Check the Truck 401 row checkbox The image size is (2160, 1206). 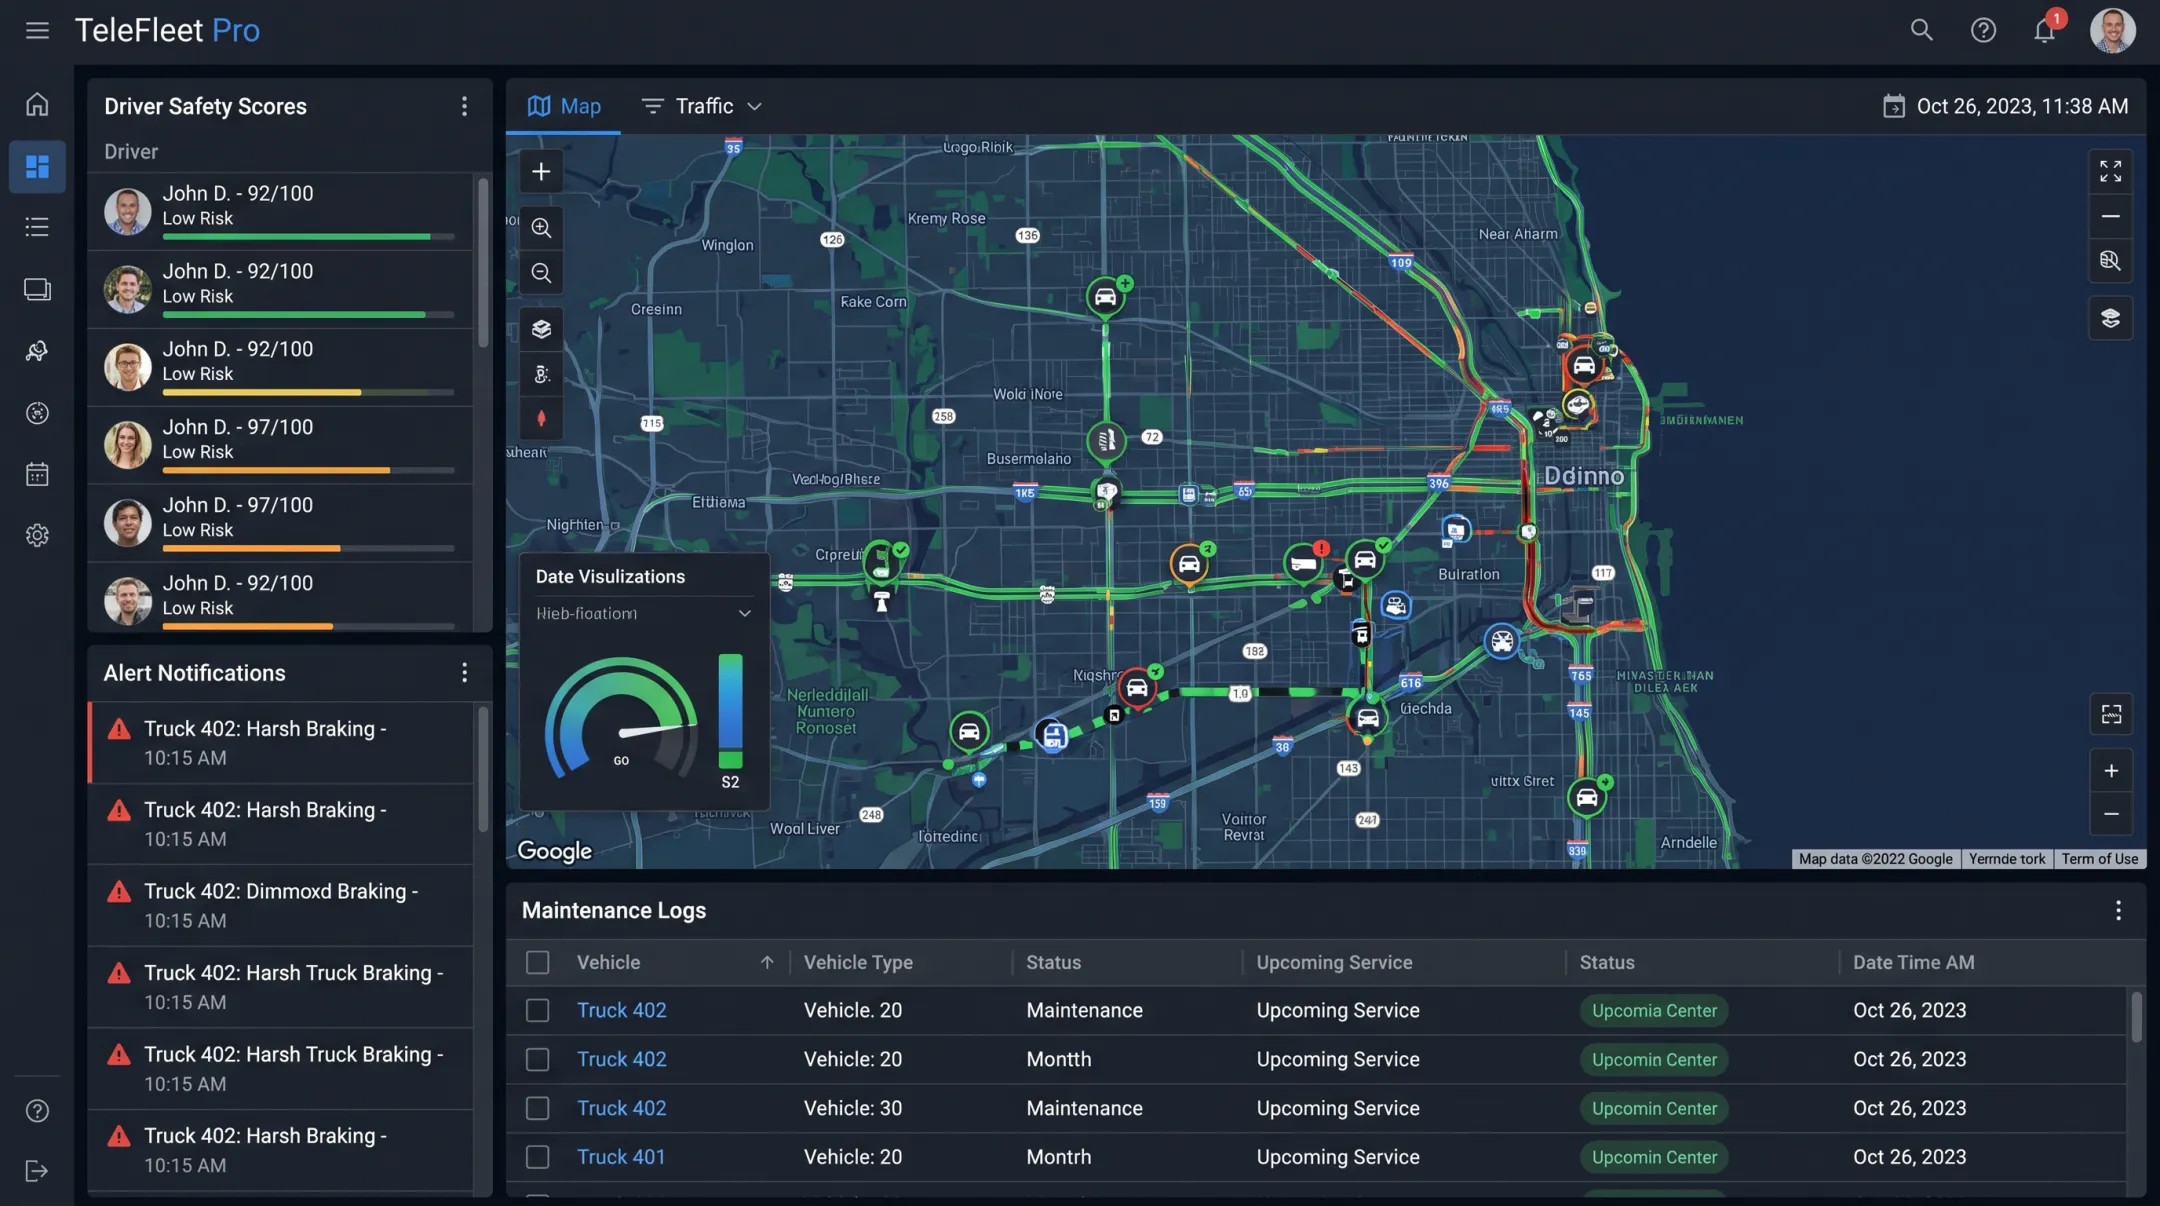tap(538, 1157)
